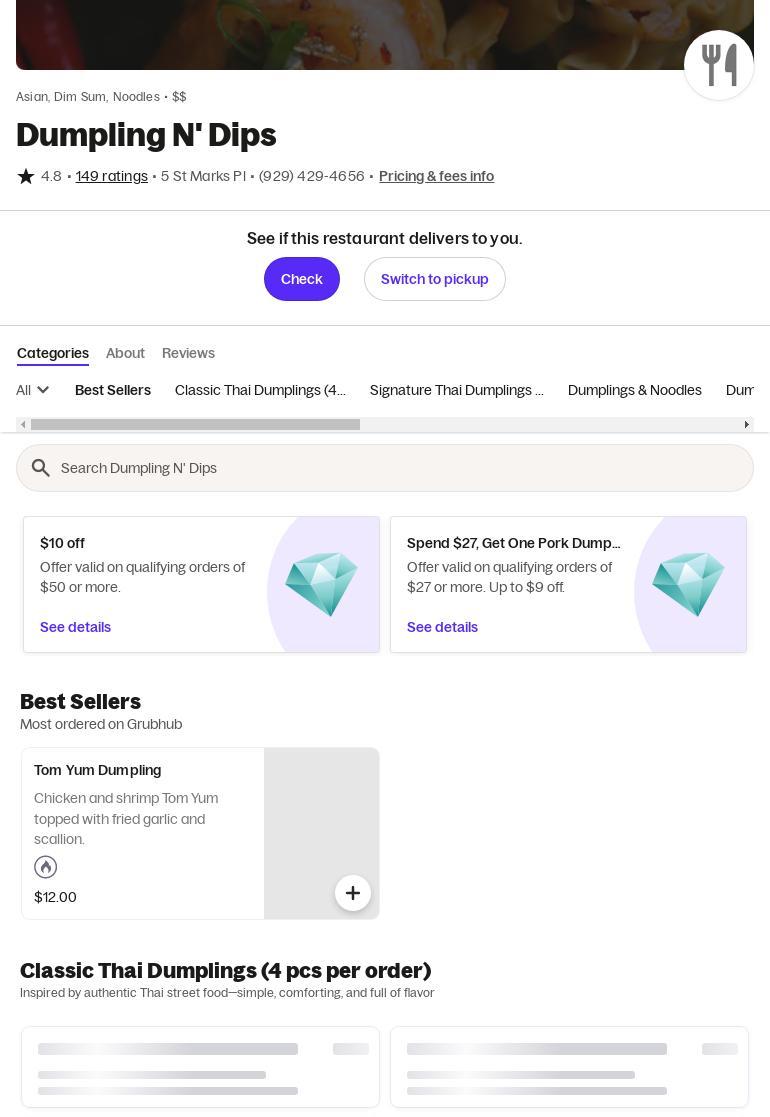Open the About tab
Screen dimensions: 770x1117
tap(125, 353)
